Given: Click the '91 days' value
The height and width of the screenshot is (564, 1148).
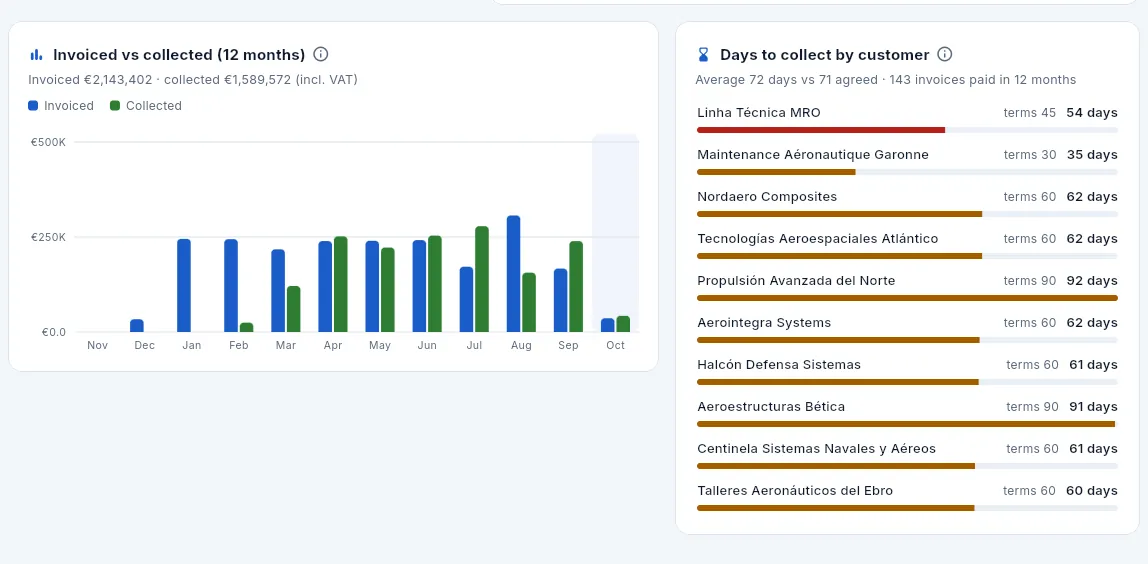Looking at the screenshot, I should tap(1093, 407).
